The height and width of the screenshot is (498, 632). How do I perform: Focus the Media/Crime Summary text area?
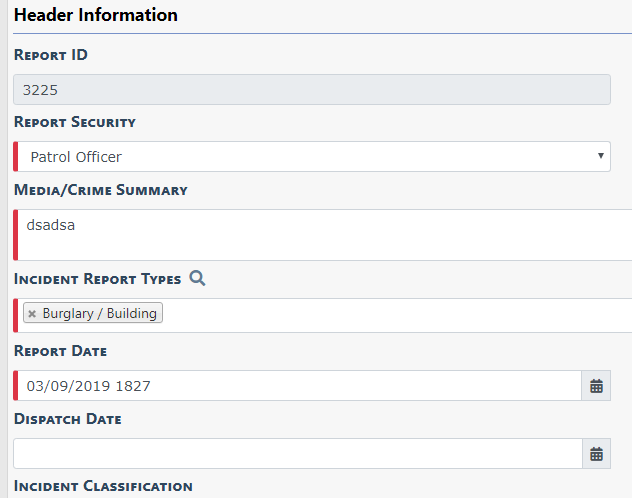[x=320, y=235]
